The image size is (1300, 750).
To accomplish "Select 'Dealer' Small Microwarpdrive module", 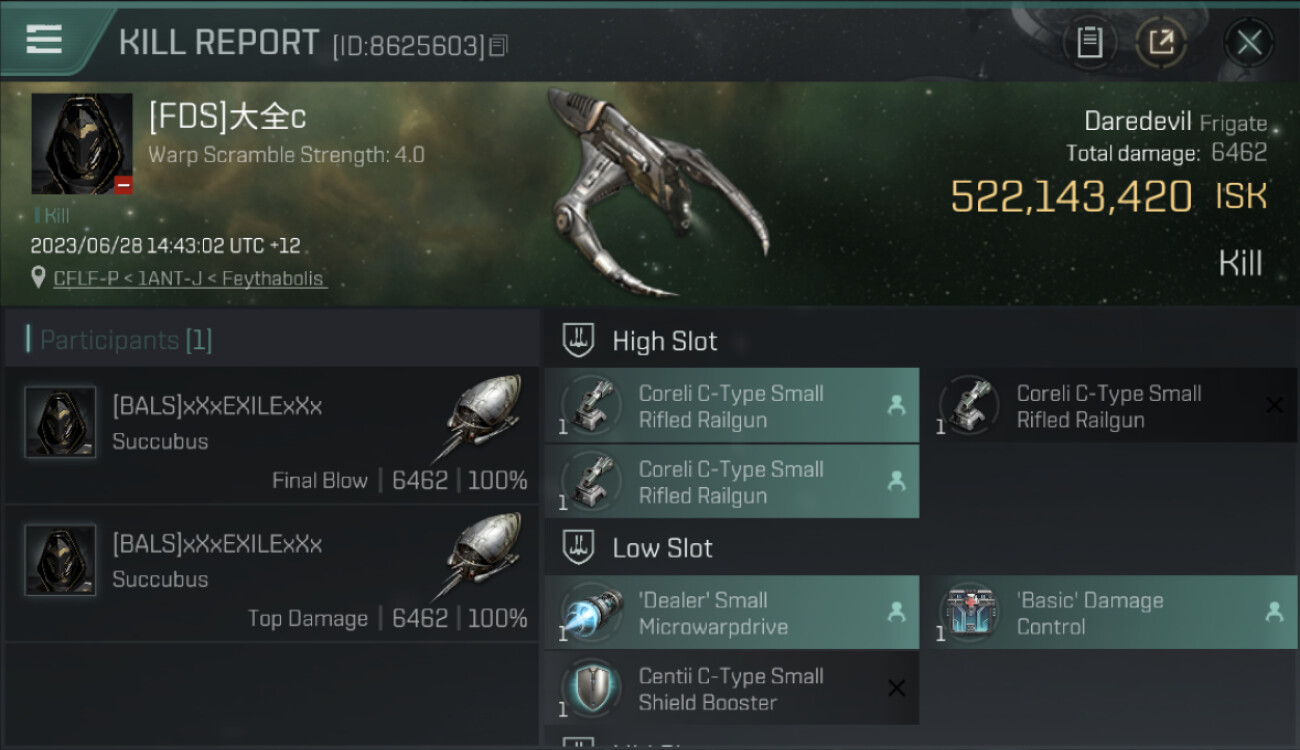I will click(x=731, y=613).
